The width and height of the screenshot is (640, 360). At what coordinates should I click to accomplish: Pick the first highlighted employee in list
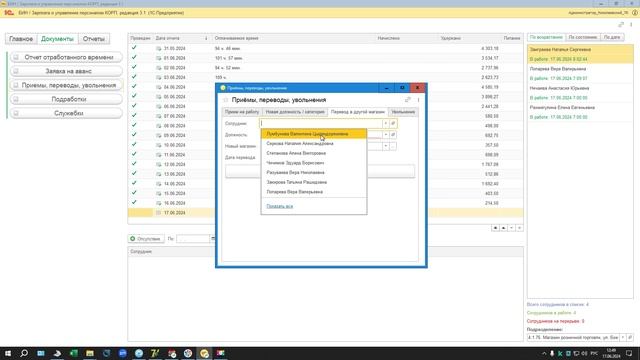pos(313,134)
